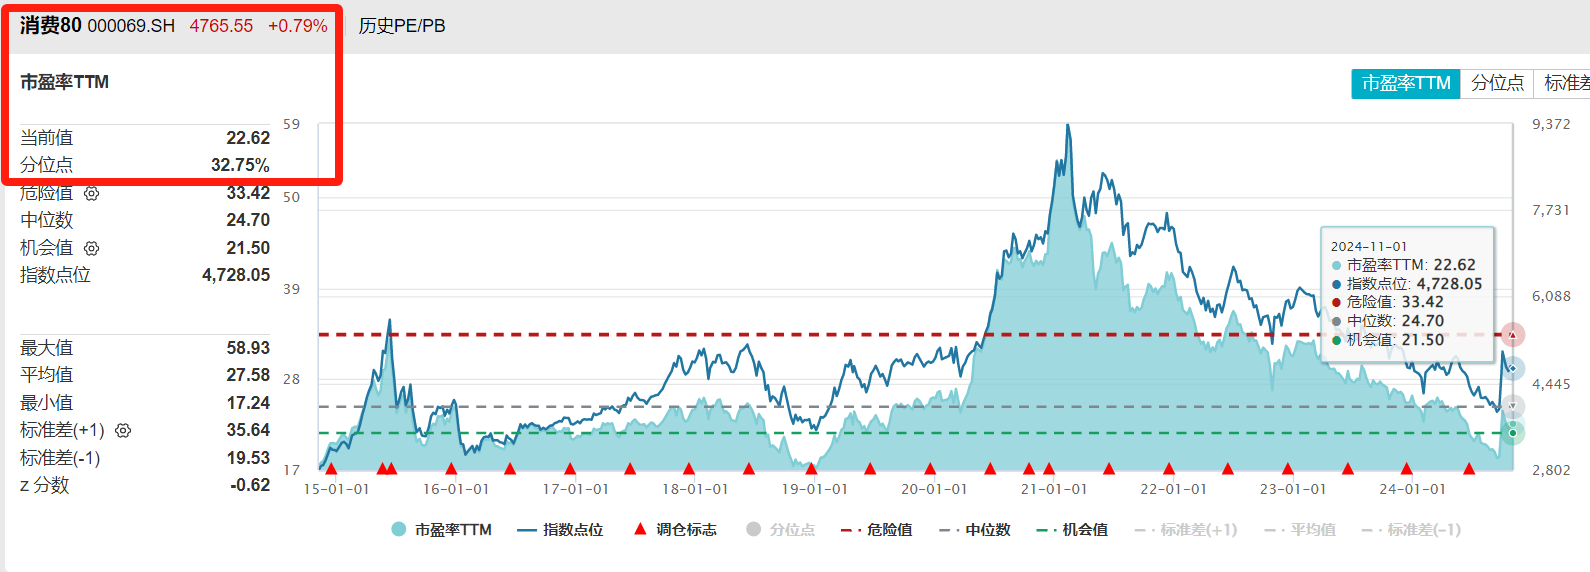Screen dimensions: 1590x572
Task: Click the red triangle 调仓标志 legend icon
Action: [640, 529]
